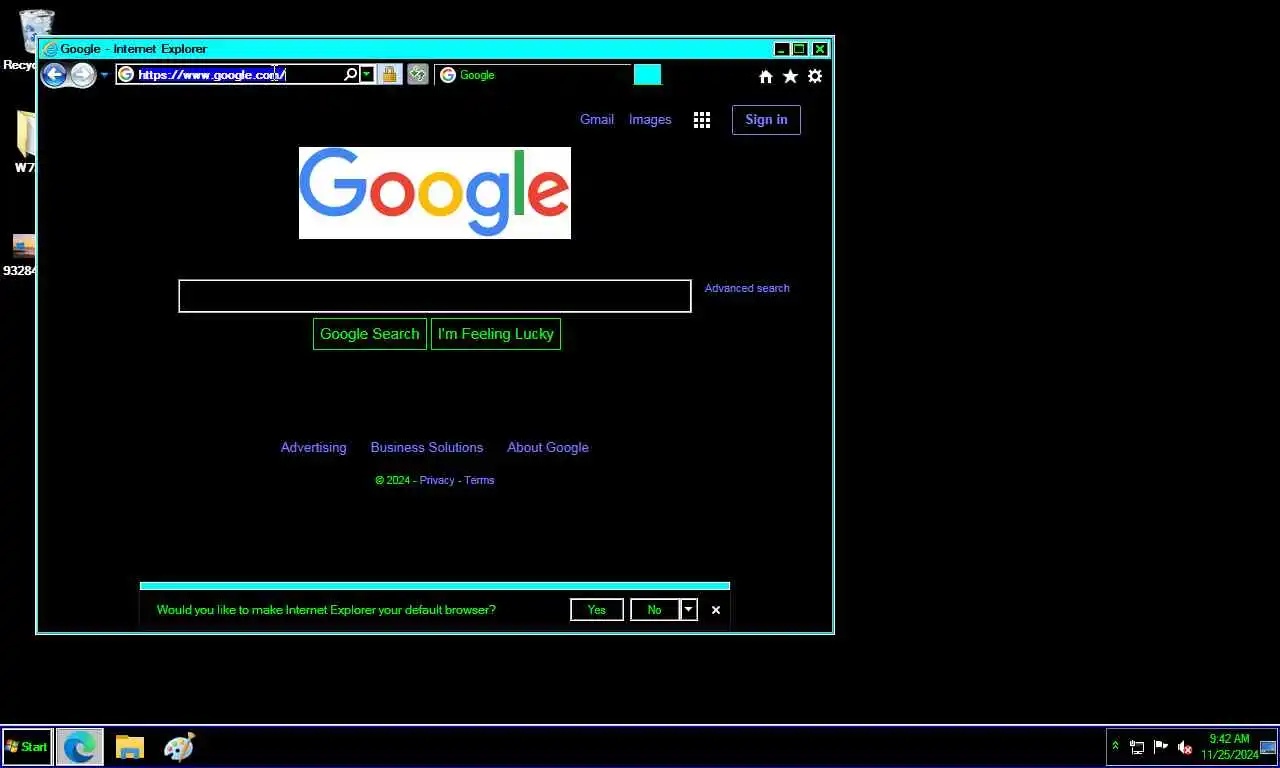Click the address bar search magnifier icon

pos(351,74)
